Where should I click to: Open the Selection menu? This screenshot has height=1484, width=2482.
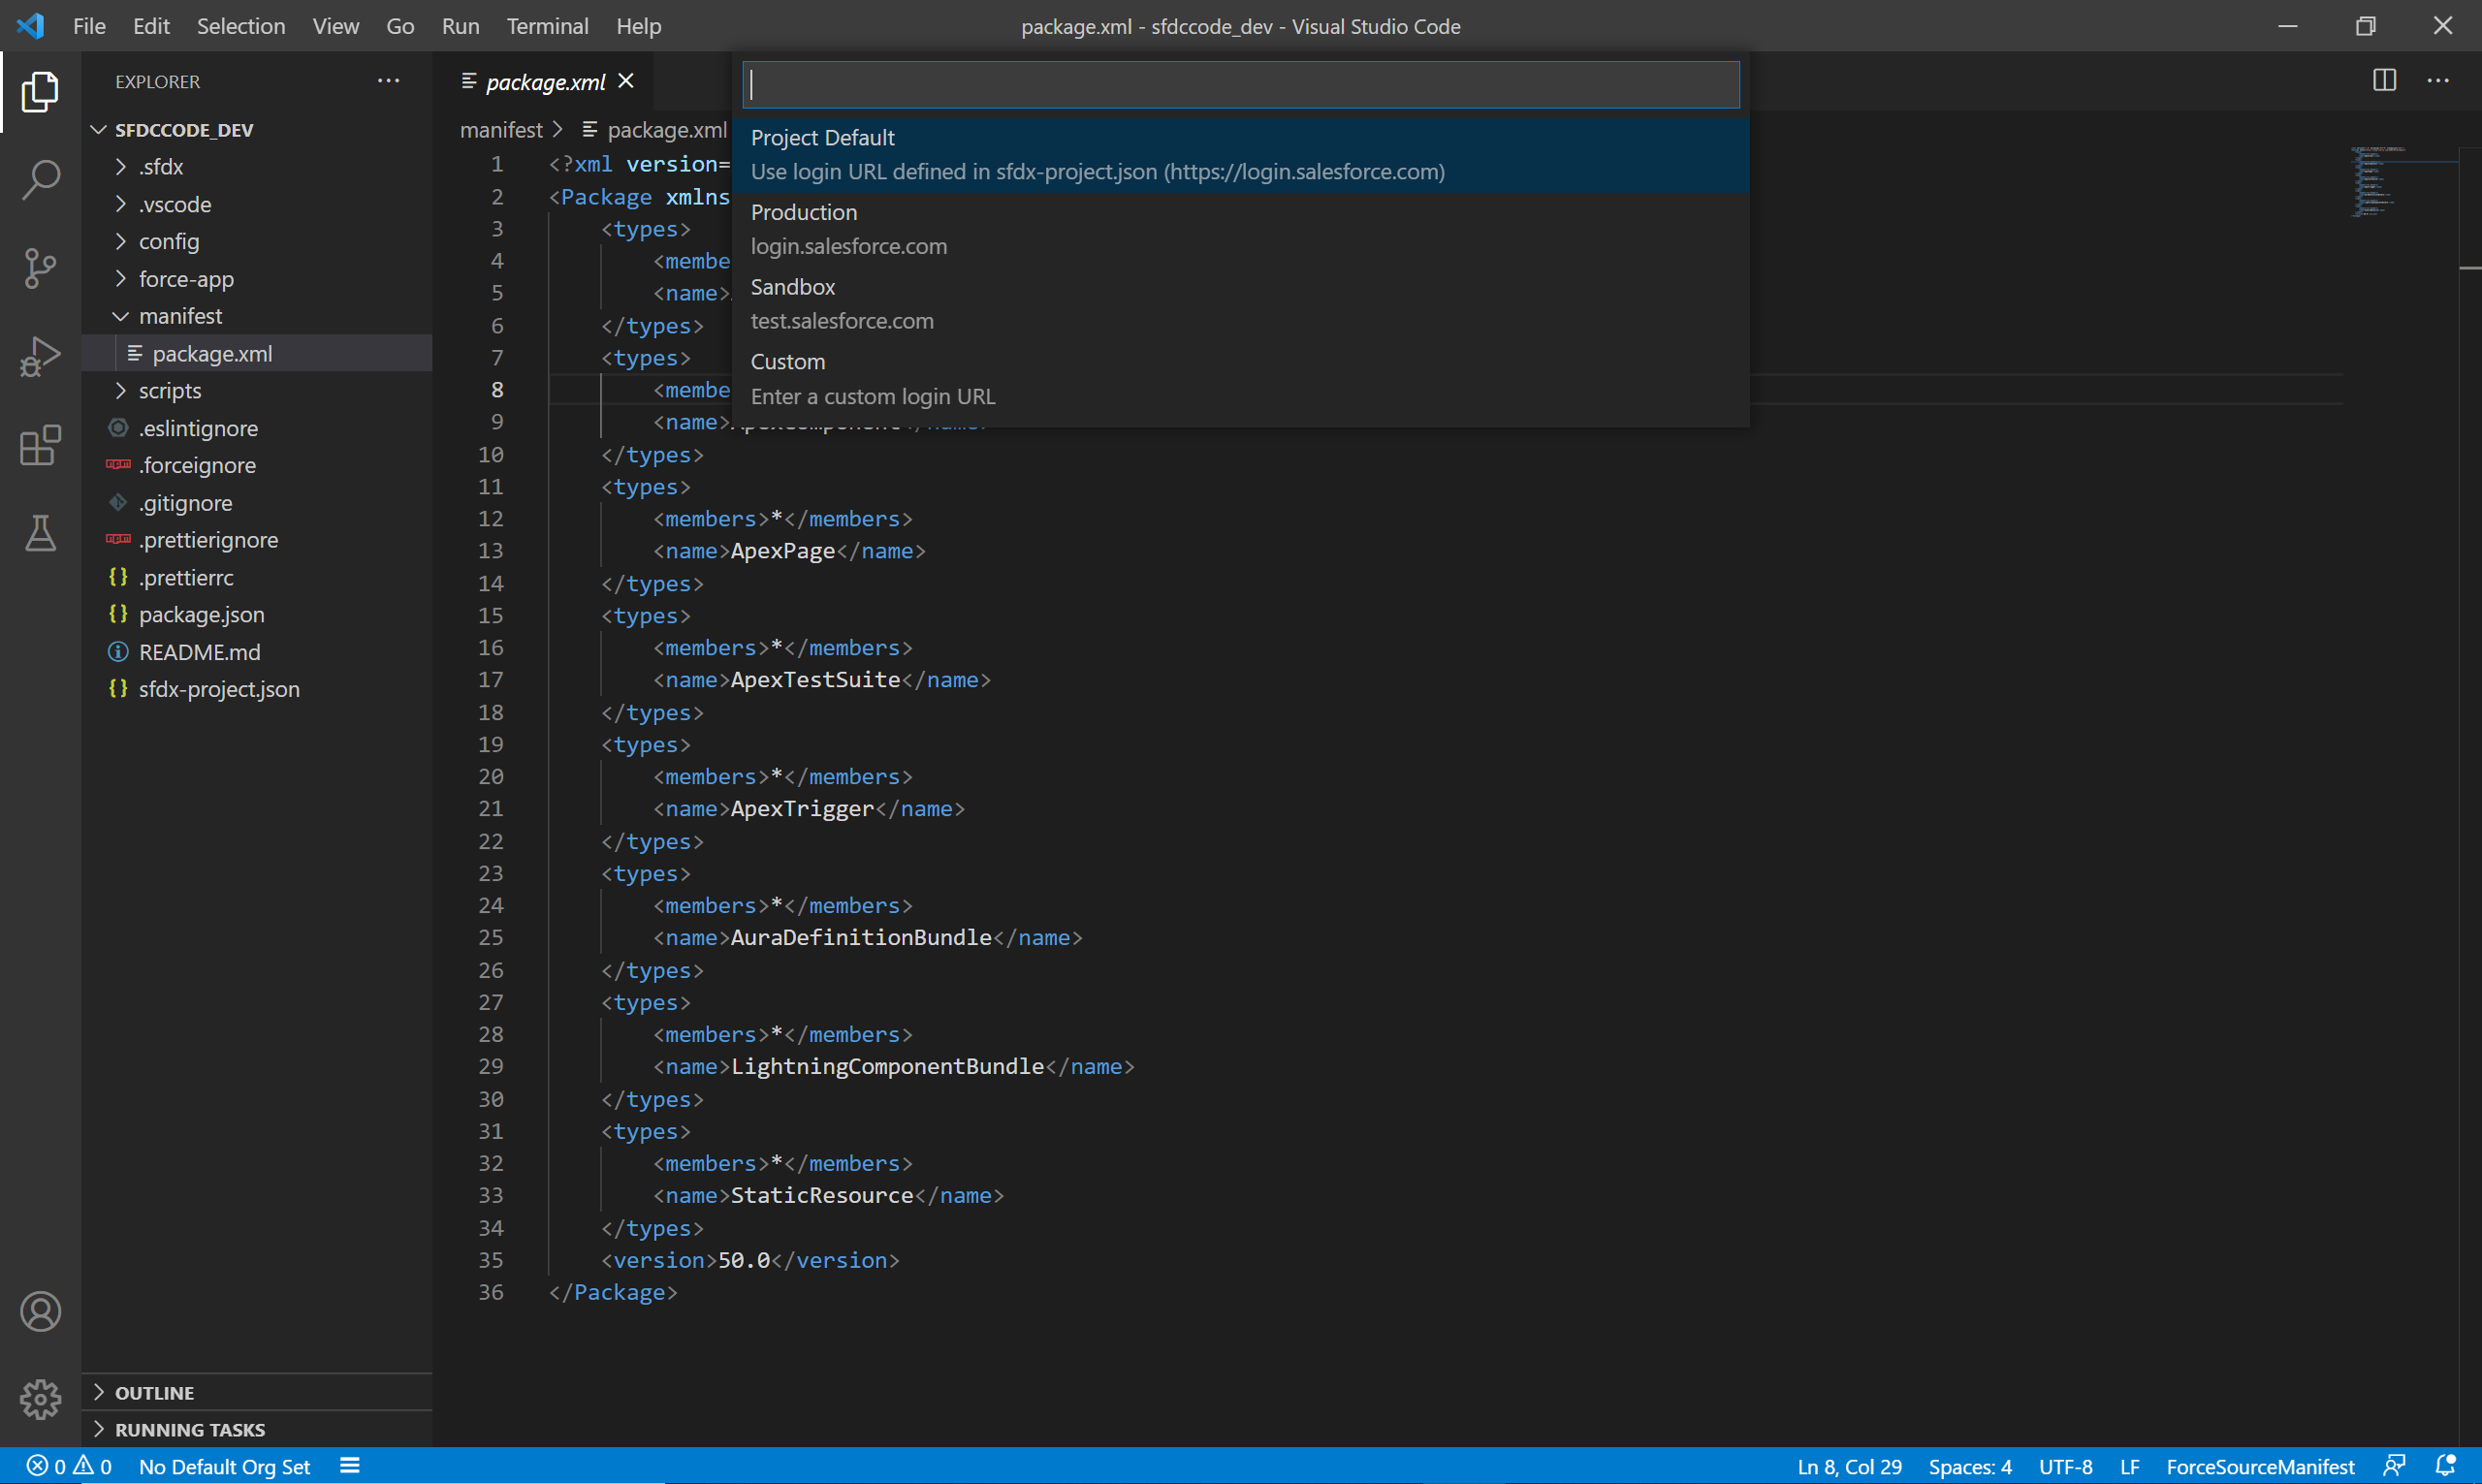240,26
